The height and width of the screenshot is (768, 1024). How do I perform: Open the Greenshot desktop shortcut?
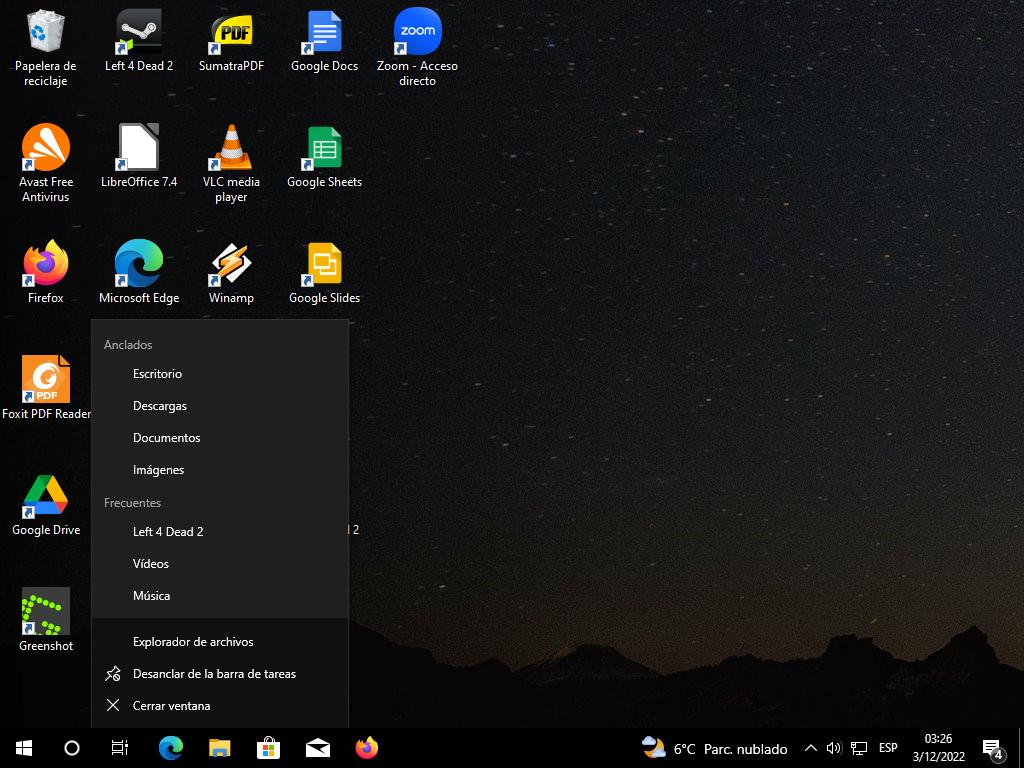pyautogui.click(x=46, y=613)
